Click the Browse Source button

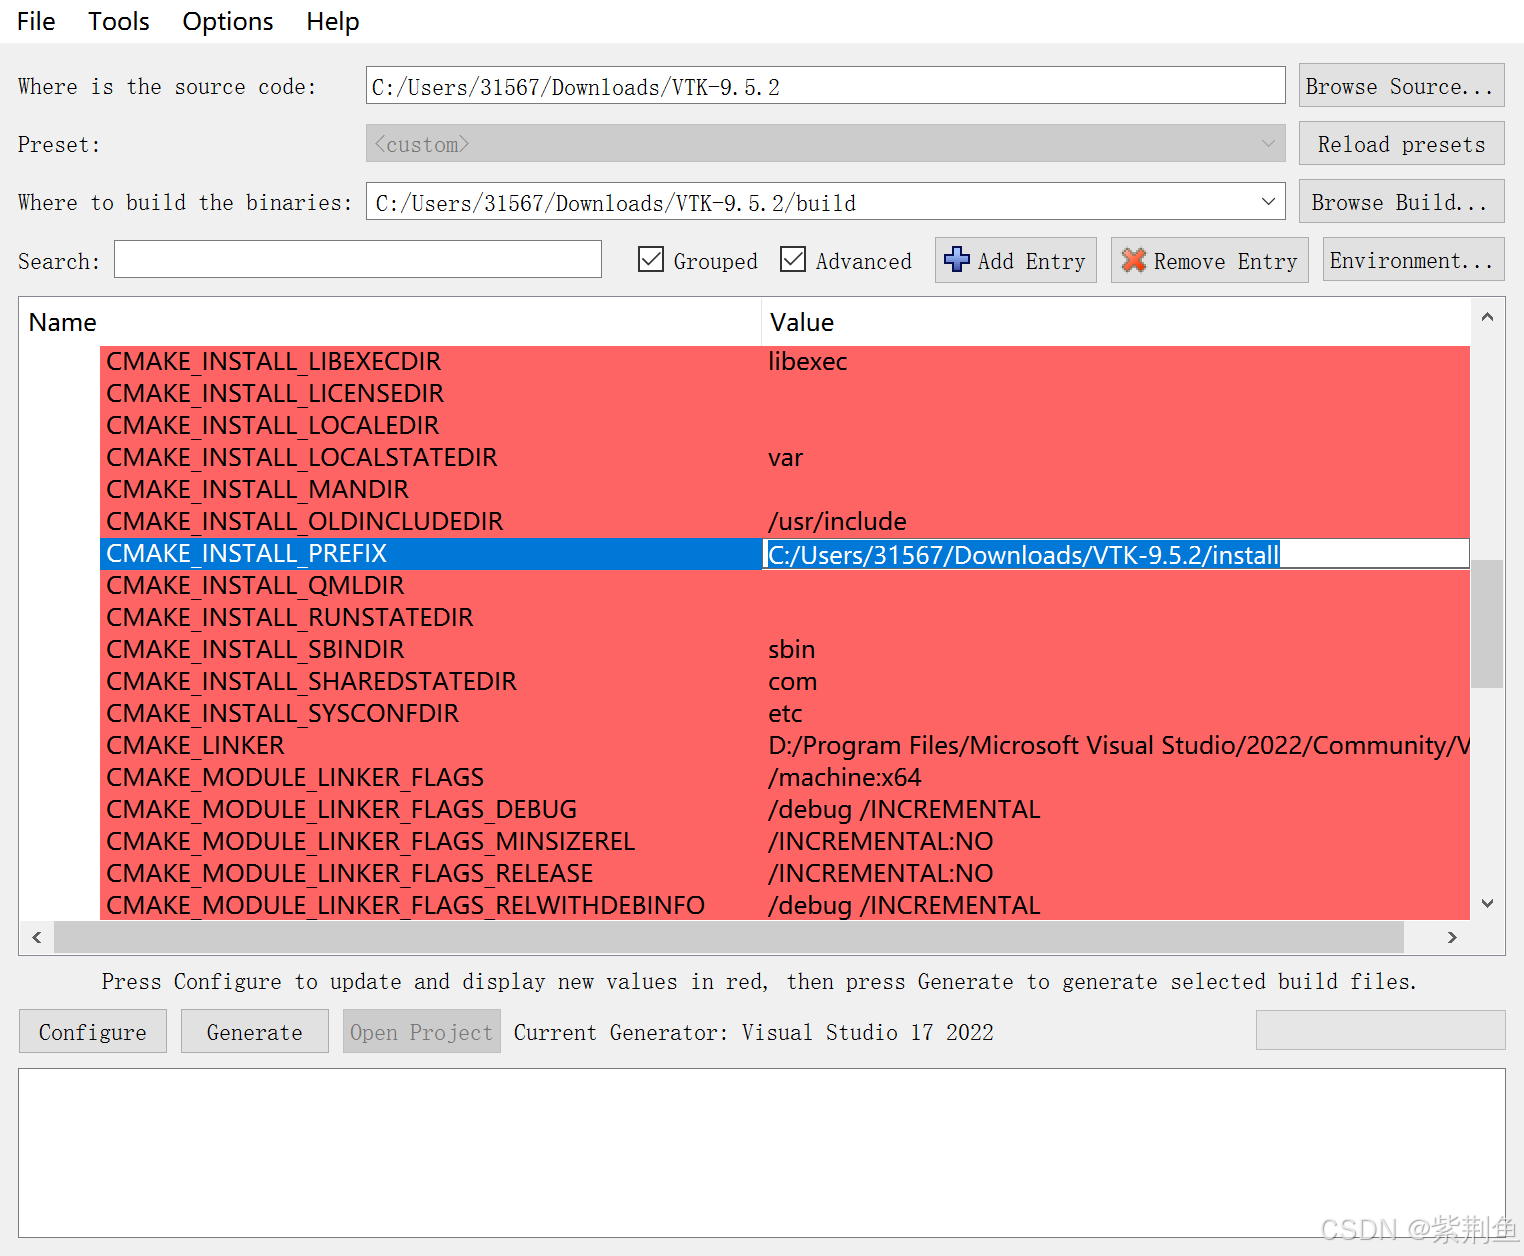(x=1401, y=86)
